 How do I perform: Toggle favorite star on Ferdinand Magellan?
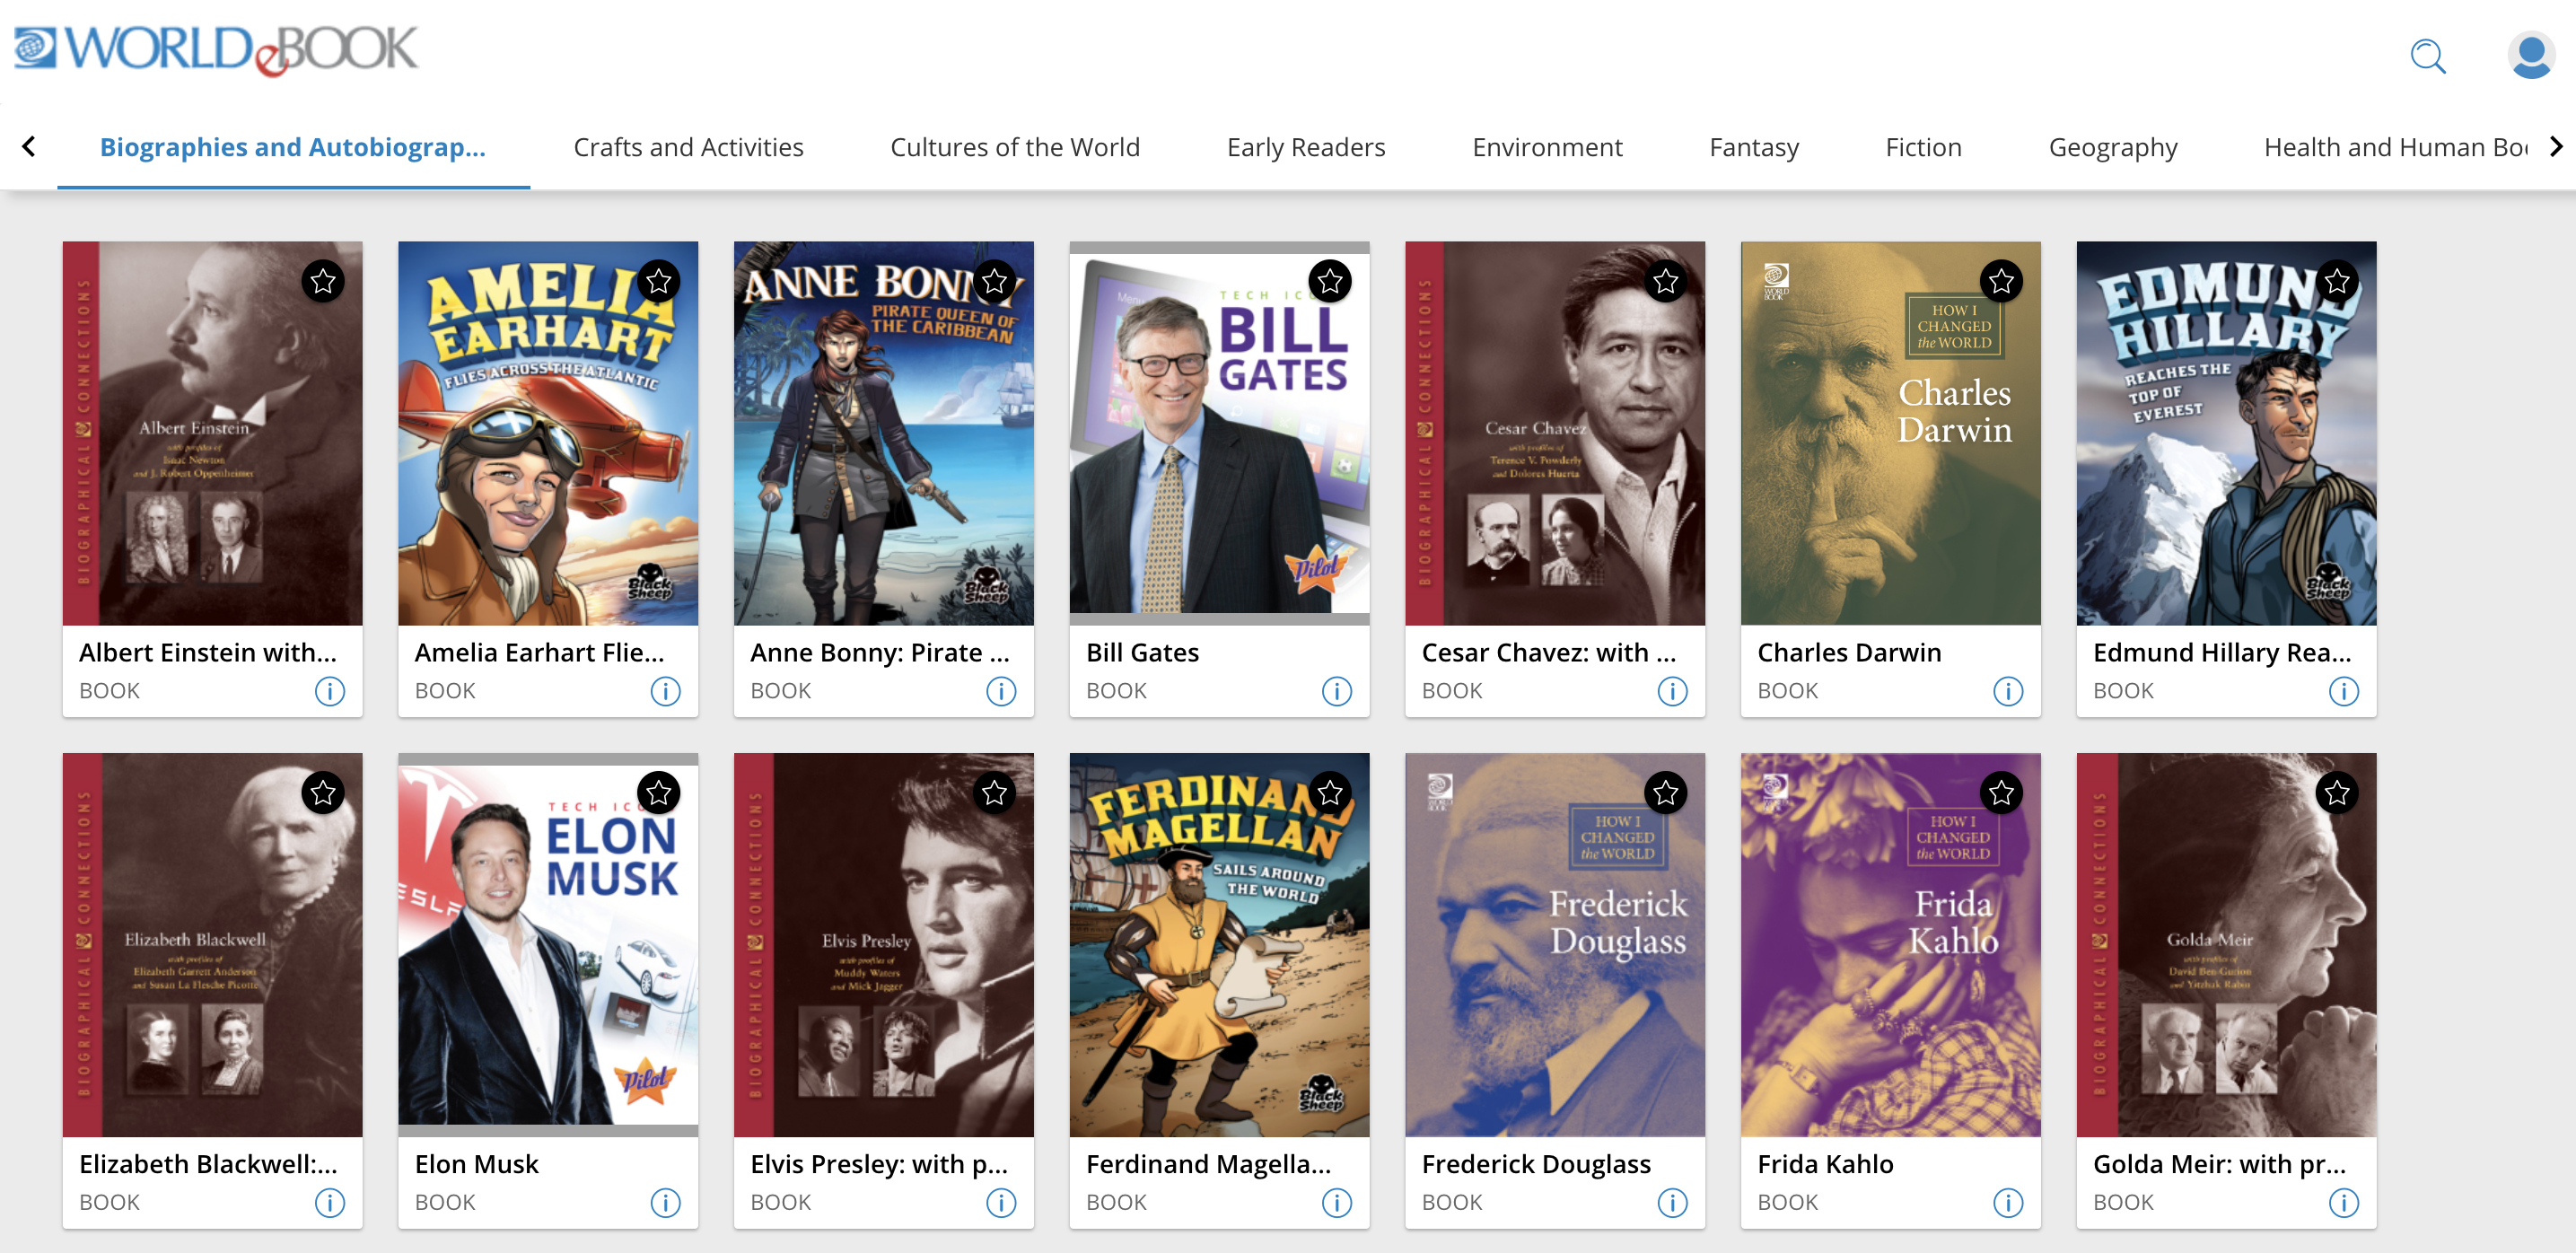point(1330,793)
